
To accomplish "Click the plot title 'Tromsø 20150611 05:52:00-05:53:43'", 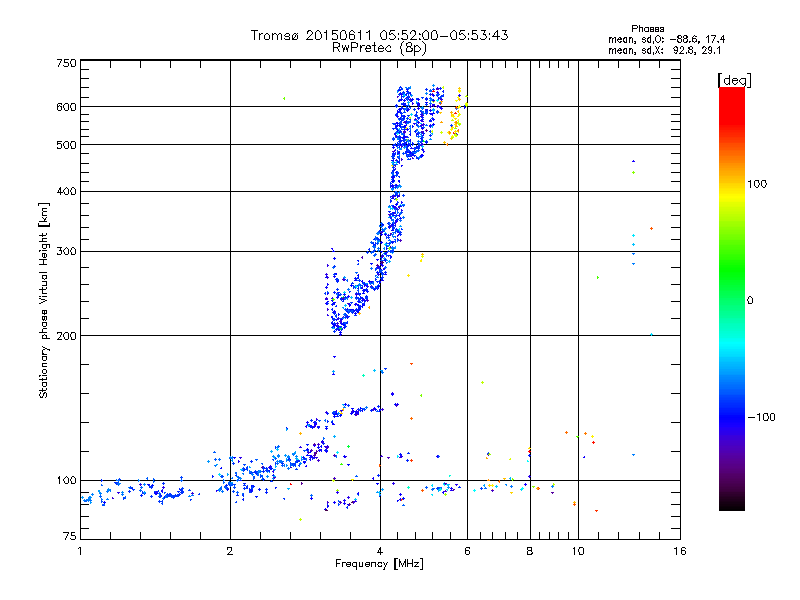I will (379, 35).
